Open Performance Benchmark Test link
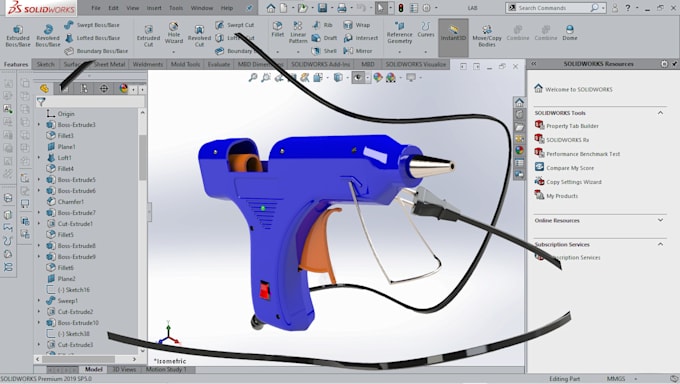 583,154
